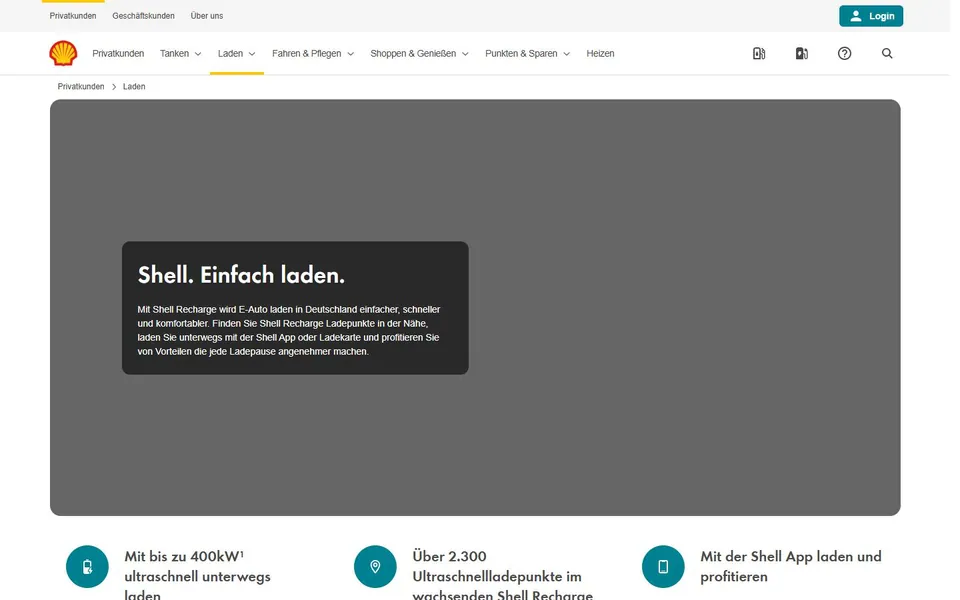960x600 pixels.
Task: Click the heading "Shell. Einfach laden."
Action: tap(241, 275)
